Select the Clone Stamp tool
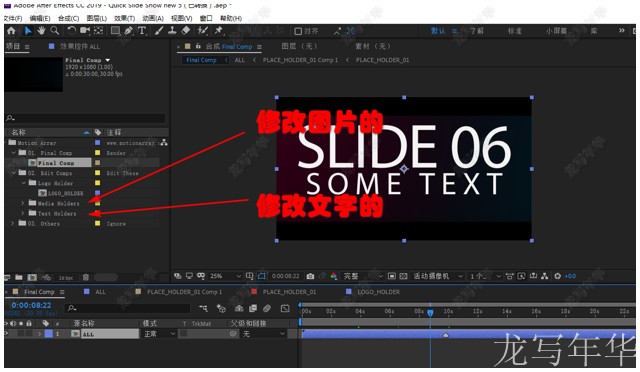Screen dimensions: 640x372 [172, 31]
